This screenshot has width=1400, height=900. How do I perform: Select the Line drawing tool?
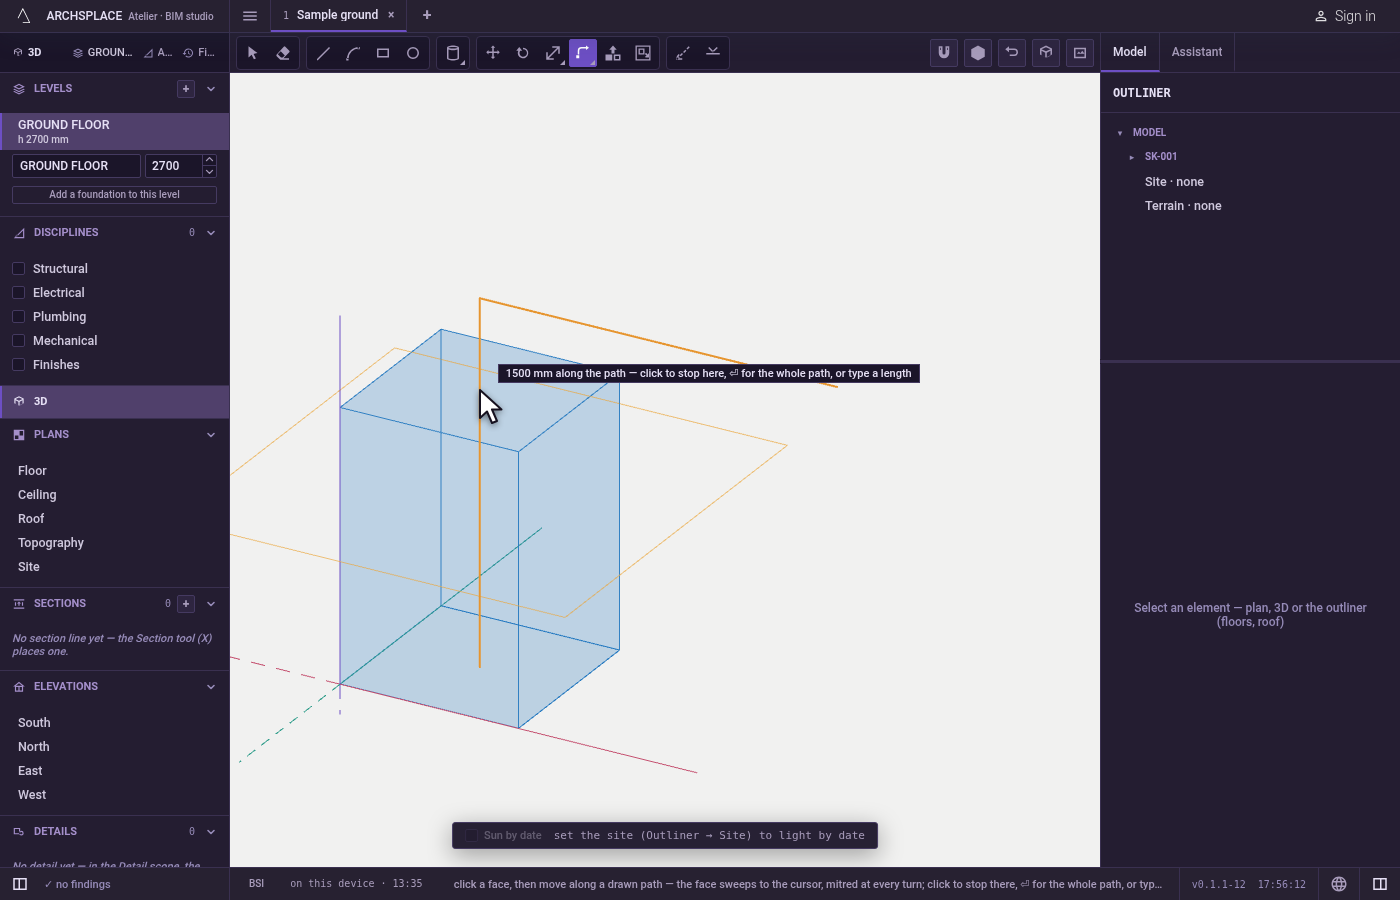tap(323, 53)
